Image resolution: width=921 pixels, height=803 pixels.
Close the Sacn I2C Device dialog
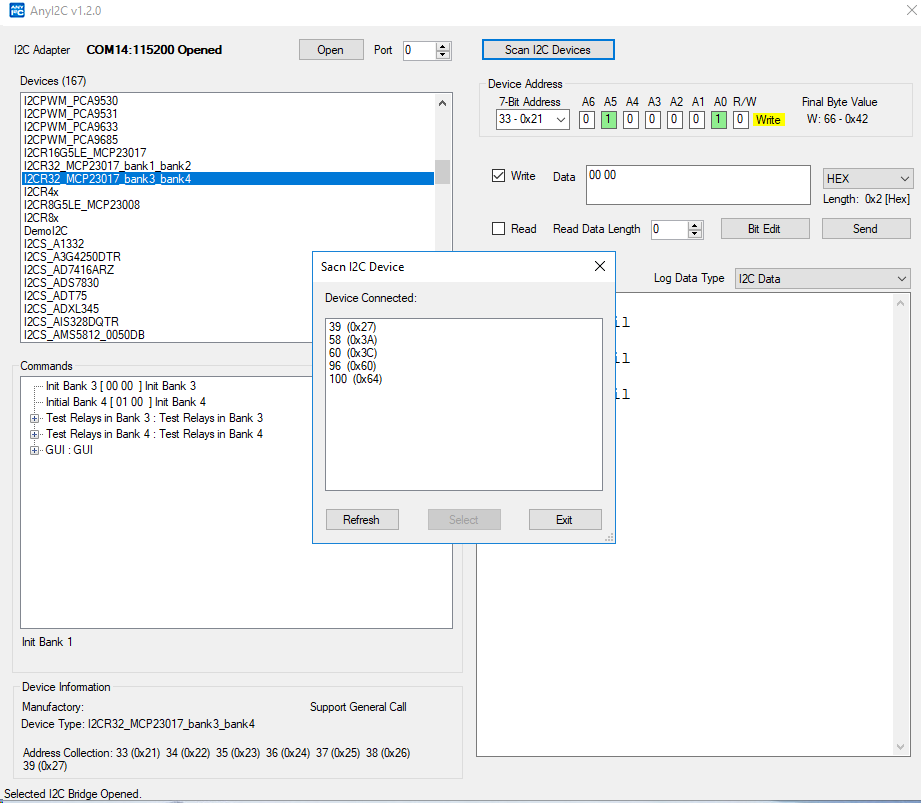point(600,266)
